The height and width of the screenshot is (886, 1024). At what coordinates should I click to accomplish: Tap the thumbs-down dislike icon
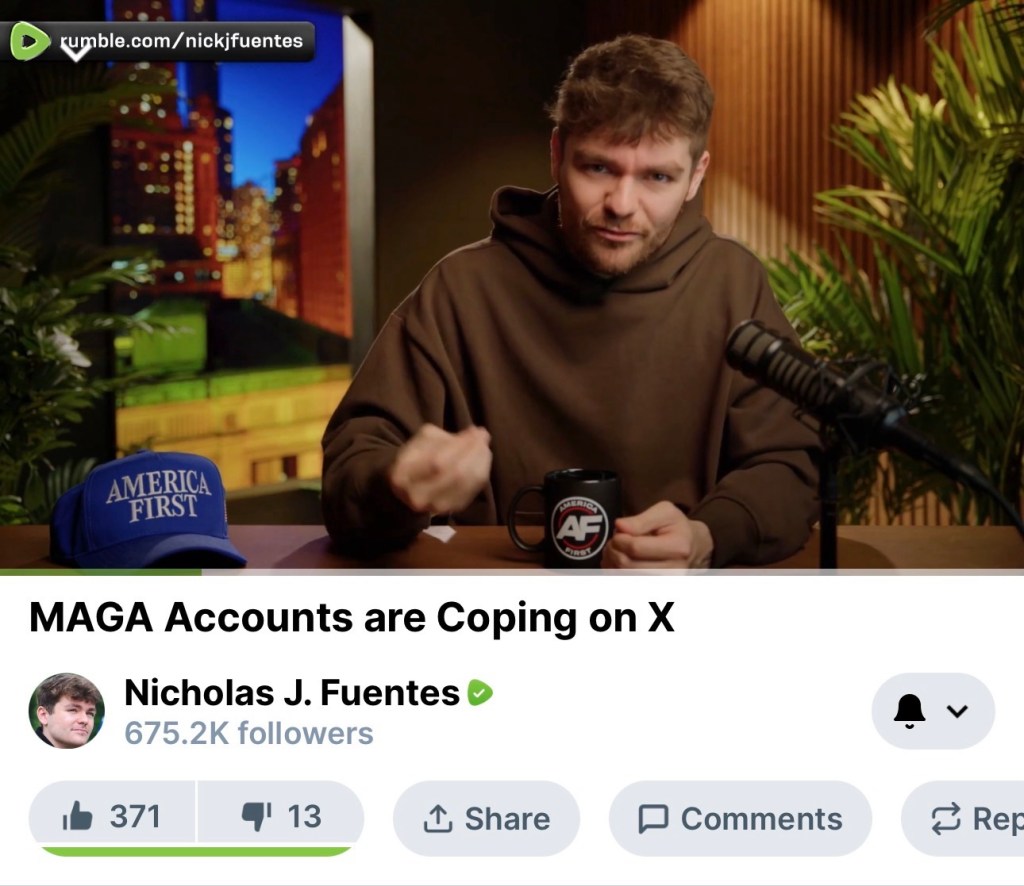tap(257, 816)
